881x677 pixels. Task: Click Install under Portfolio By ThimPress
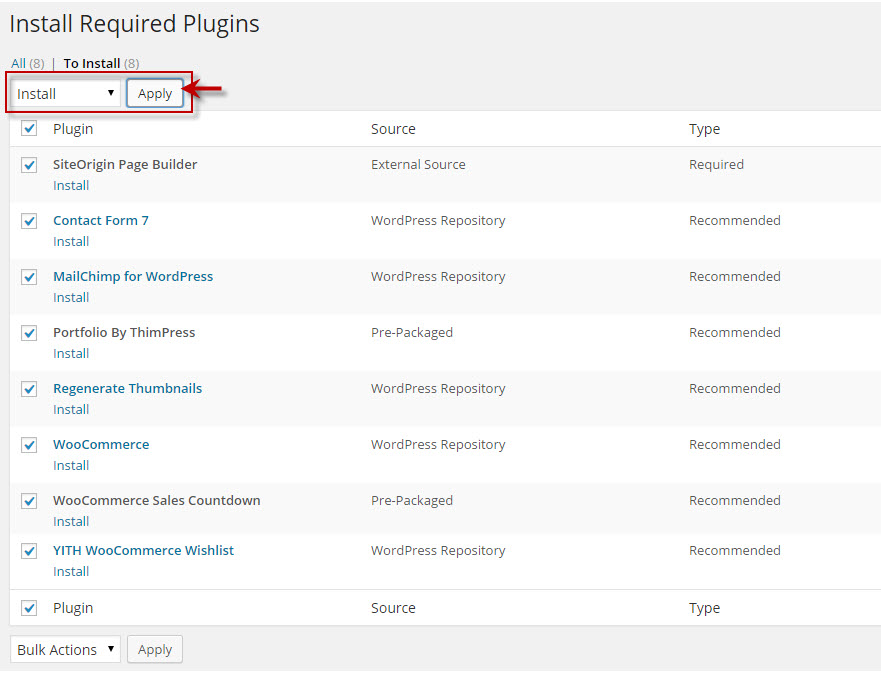coord(71,354)
